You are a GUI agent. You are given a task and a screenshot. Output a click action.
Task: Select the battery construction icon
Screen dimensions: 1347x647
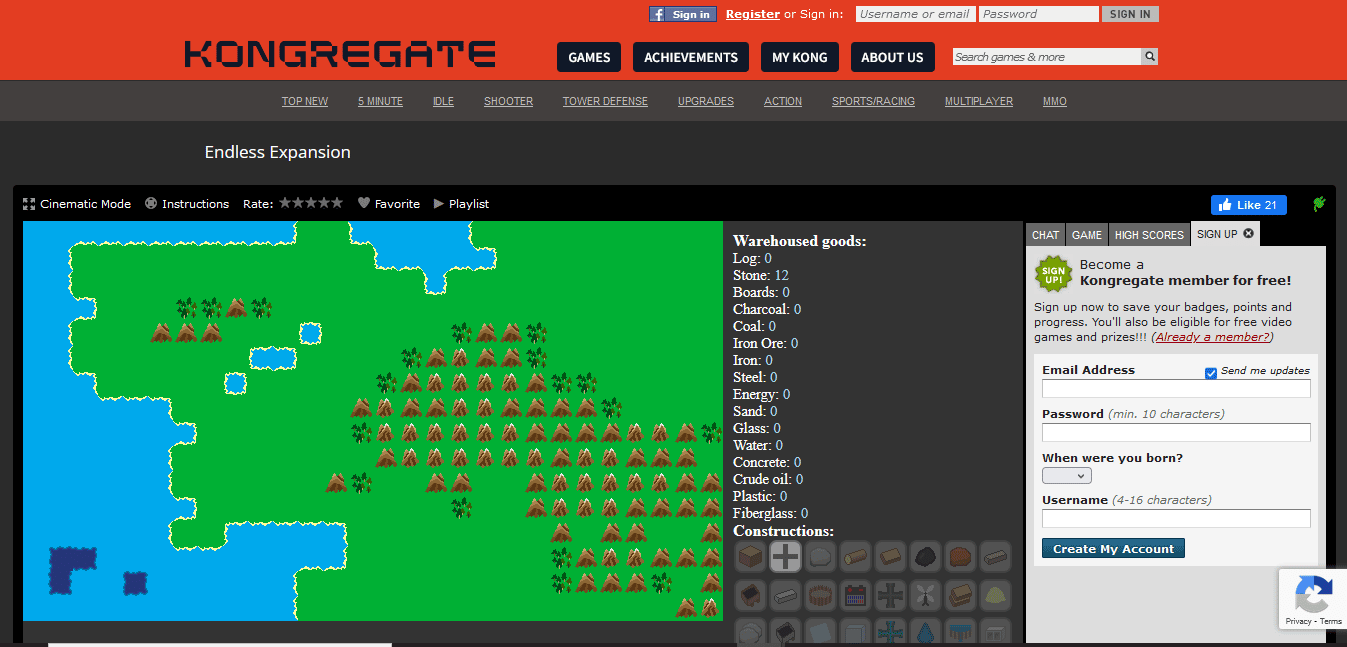point(855,595)
